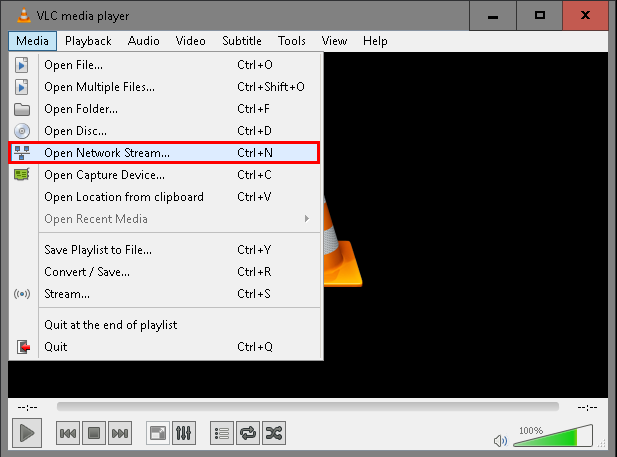The width and height of the screenshot is (617, 457).
Task: Skip to previous media track
Action: click(68, 433)
